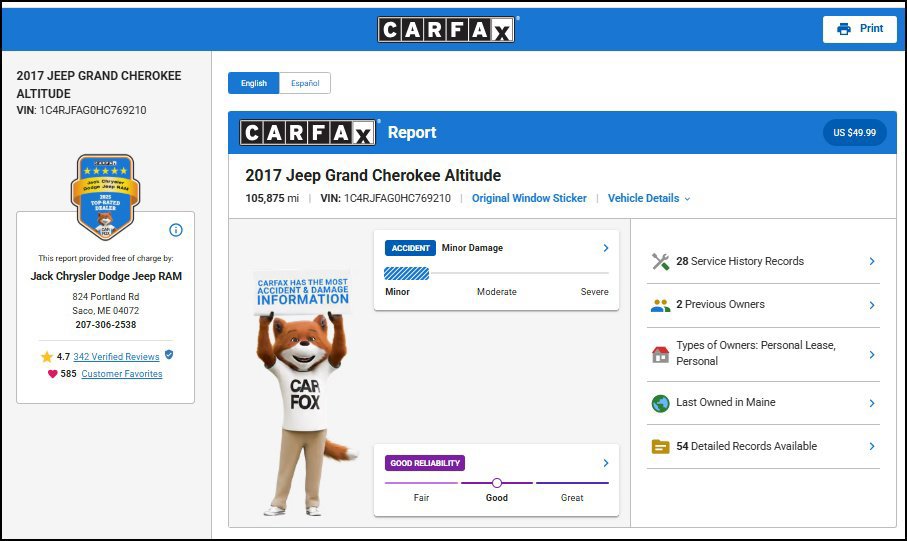
Task: Click the pink heart favorites icon
Action: click(x=52, y=374)
